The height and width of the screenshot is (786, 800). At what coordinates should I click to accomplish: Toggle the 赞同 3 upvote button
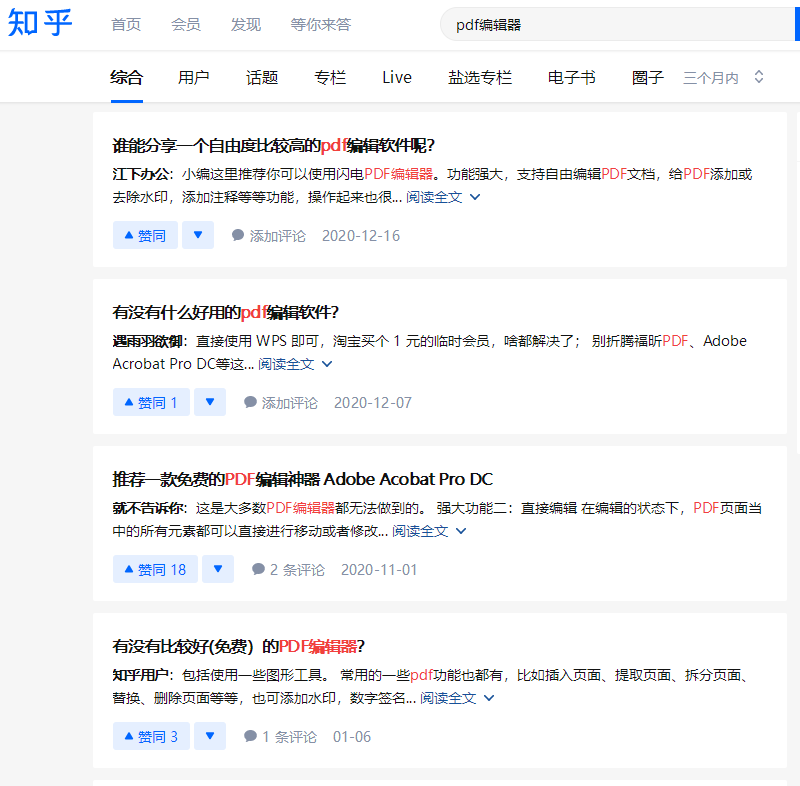(x=150, y=735)
